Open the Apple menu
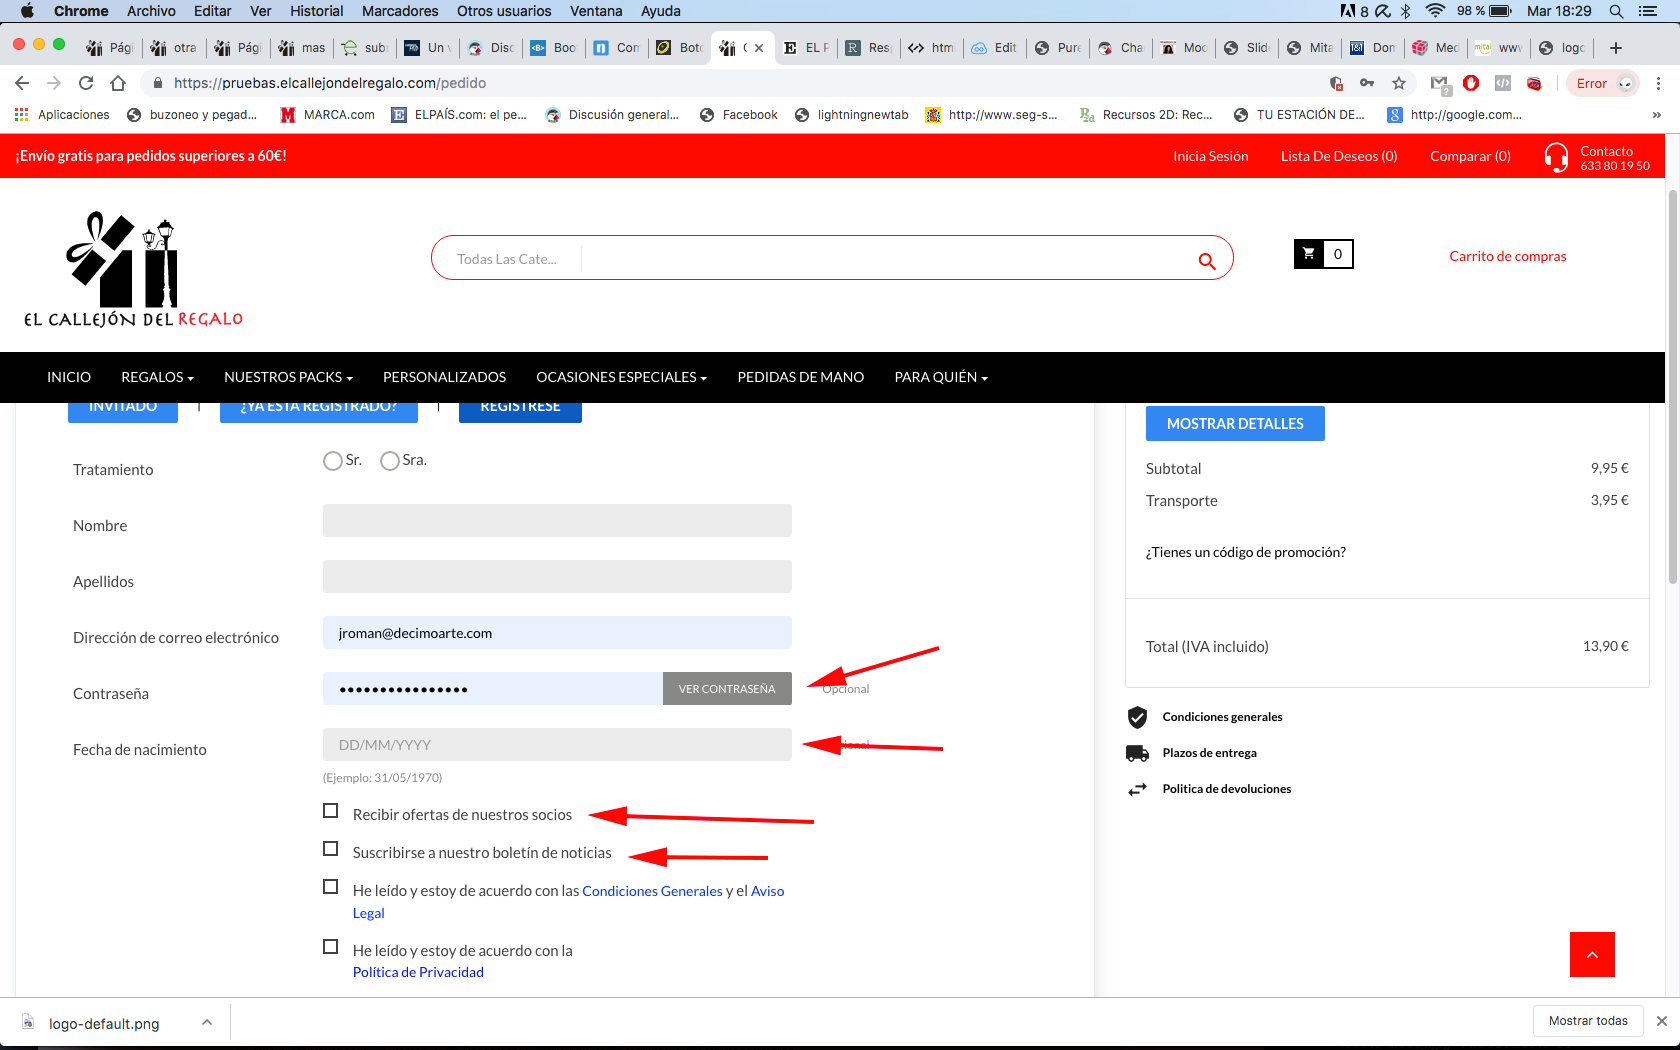 tap(27, 11)
